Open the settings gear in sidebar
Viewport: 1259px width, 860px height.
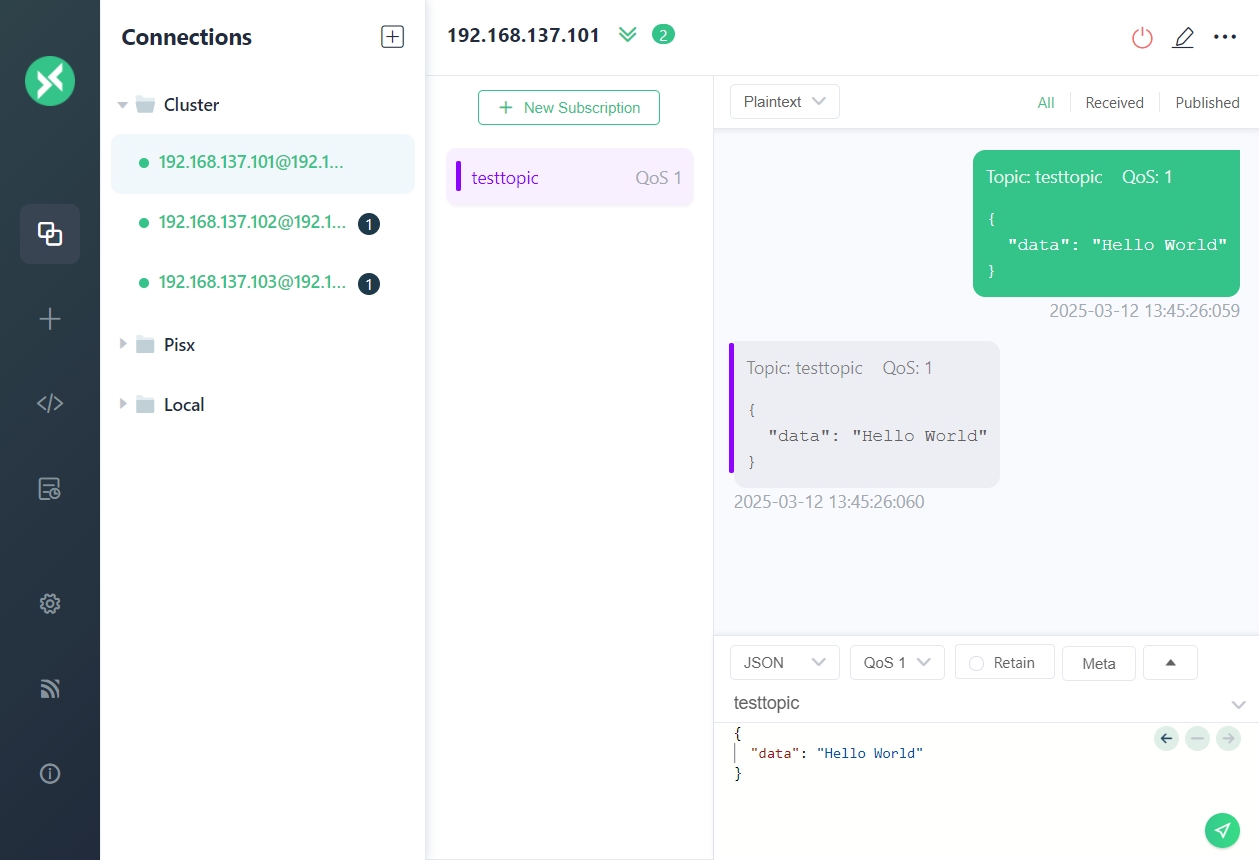[50, 604]
